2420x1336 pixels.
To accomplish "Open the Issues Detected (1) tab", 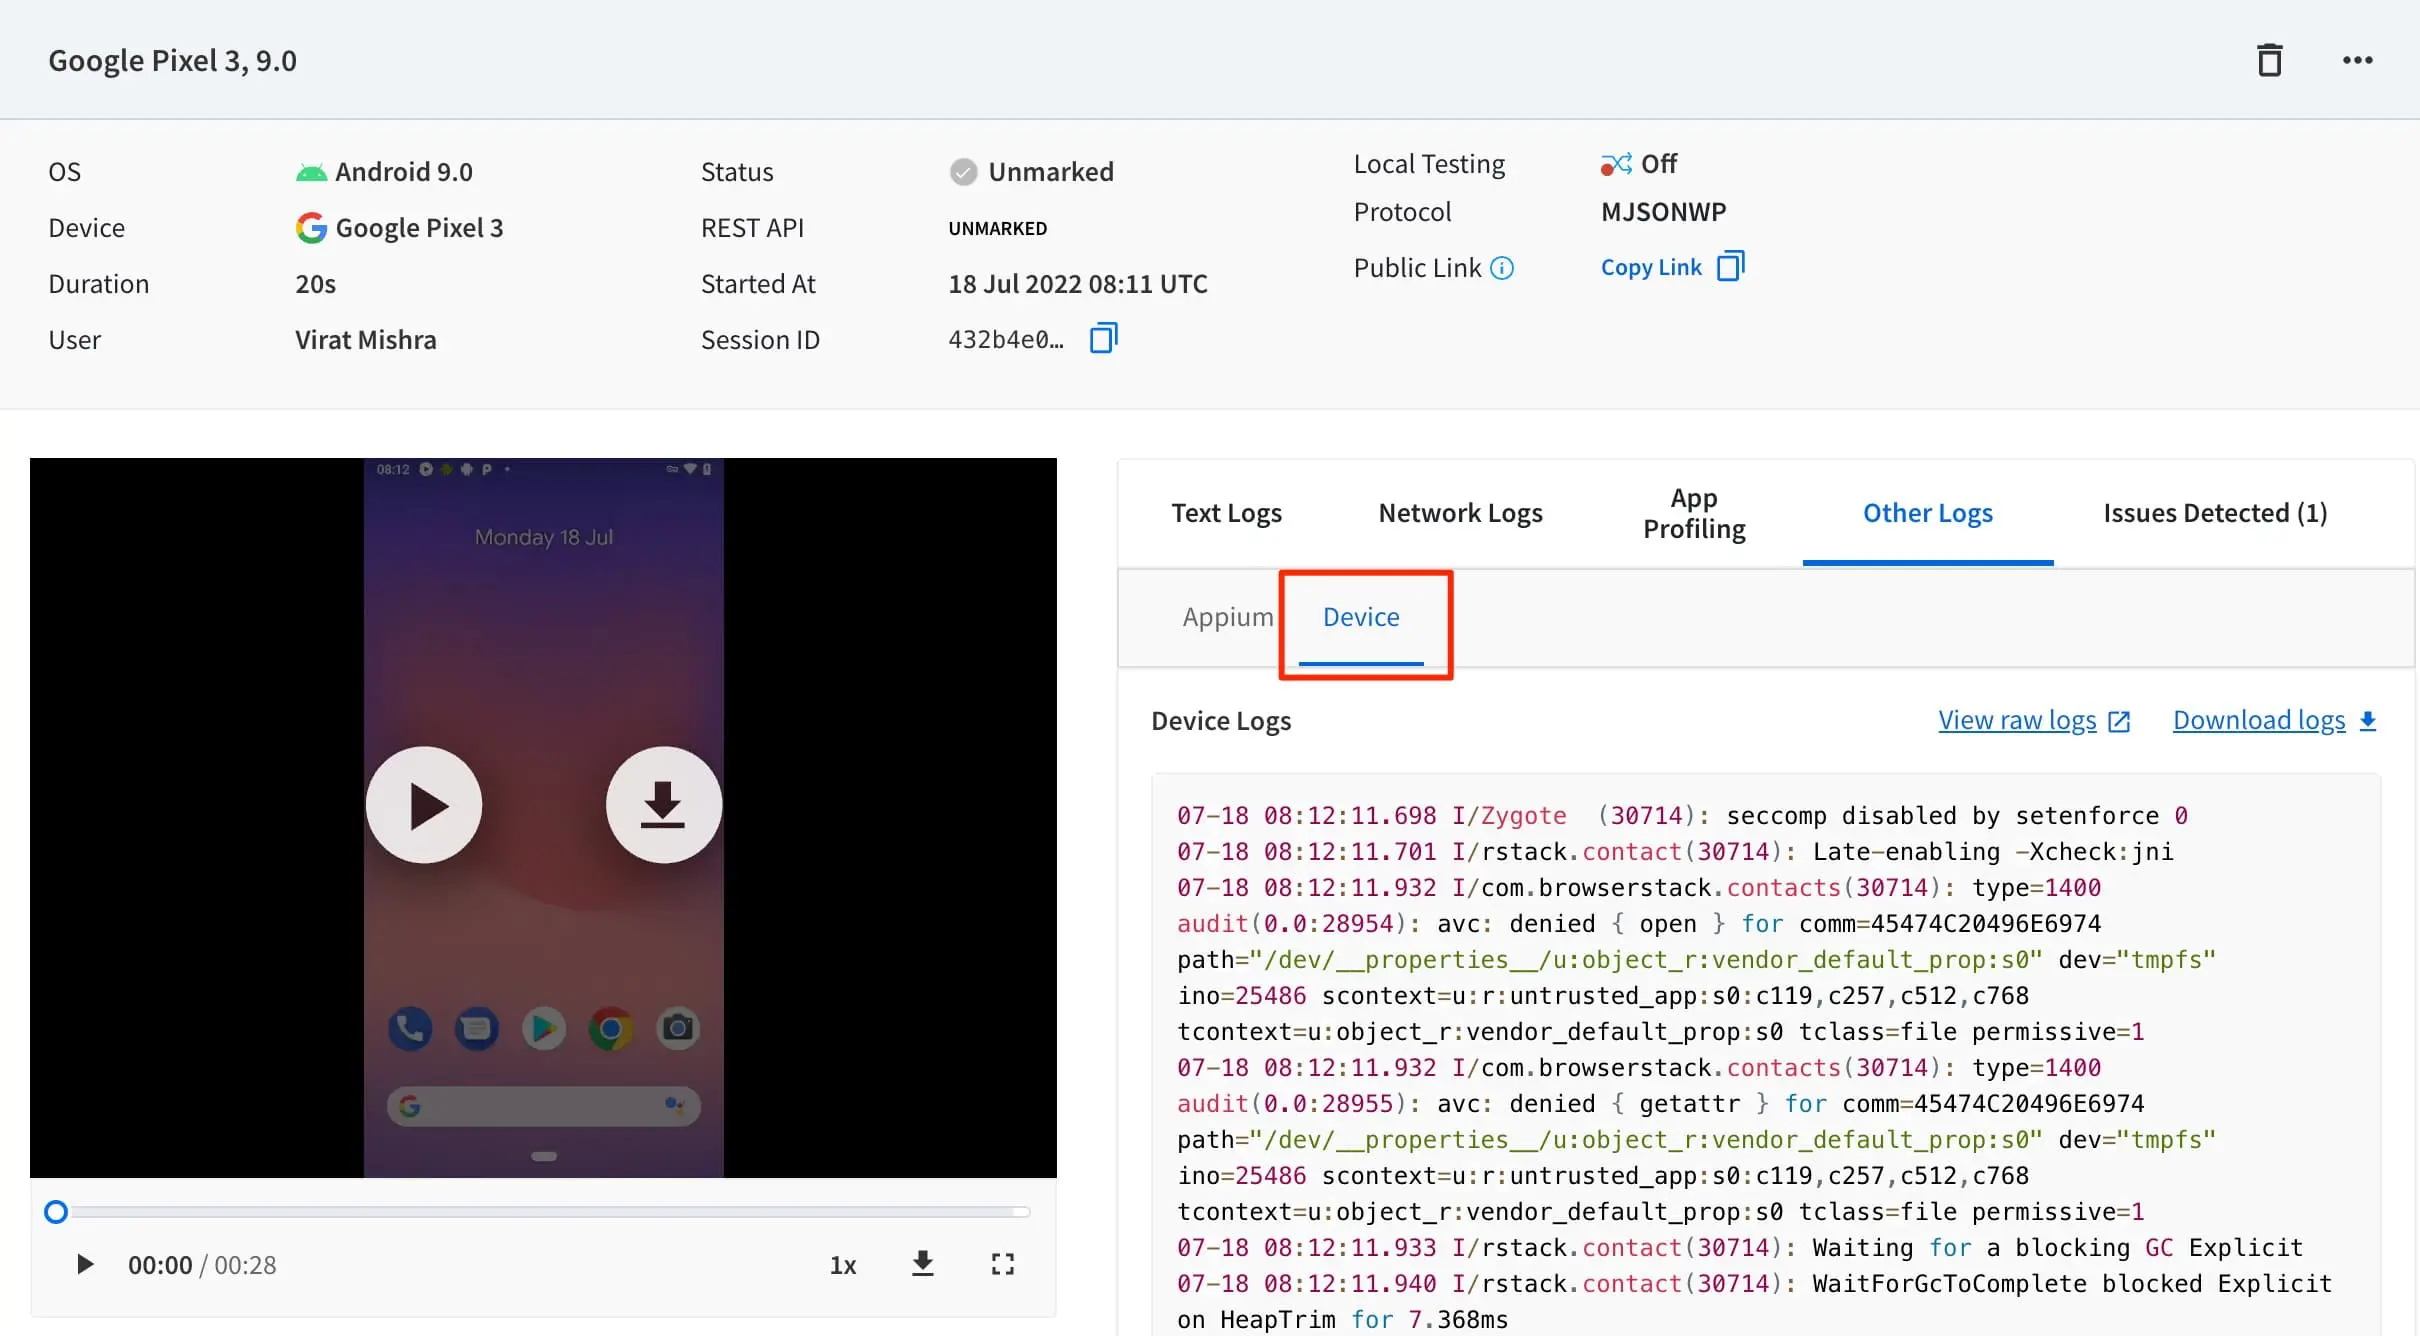I will coord(2215,513).
